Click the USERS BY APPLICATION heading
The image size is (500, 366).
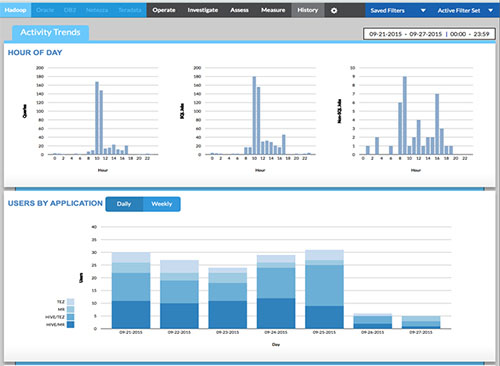55,203
